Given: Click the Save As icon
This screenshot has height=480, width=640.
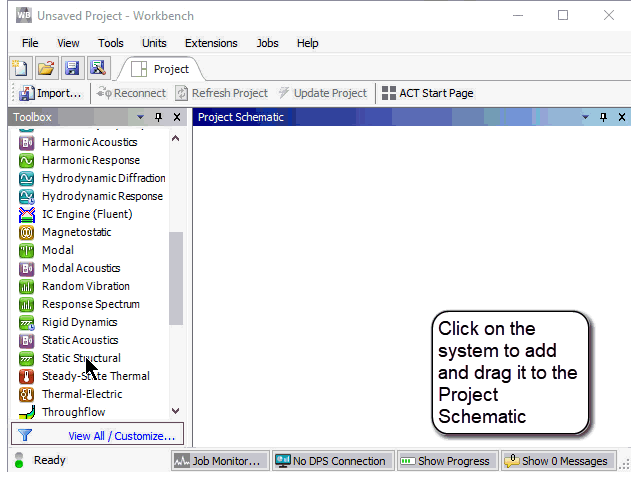Looking at the screenshot, I should [x=97, y=68].
